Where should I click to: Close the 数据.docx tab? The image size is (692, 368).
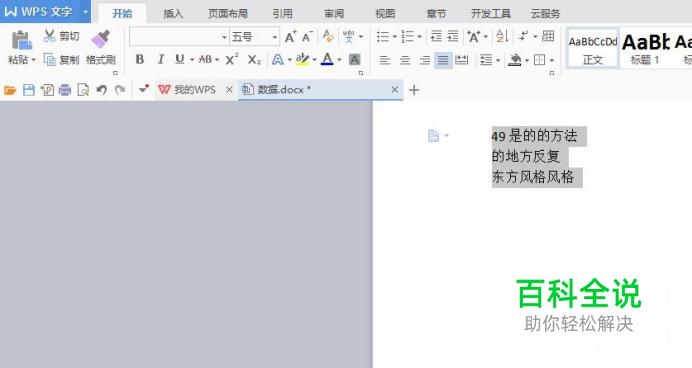click(395, 90)
